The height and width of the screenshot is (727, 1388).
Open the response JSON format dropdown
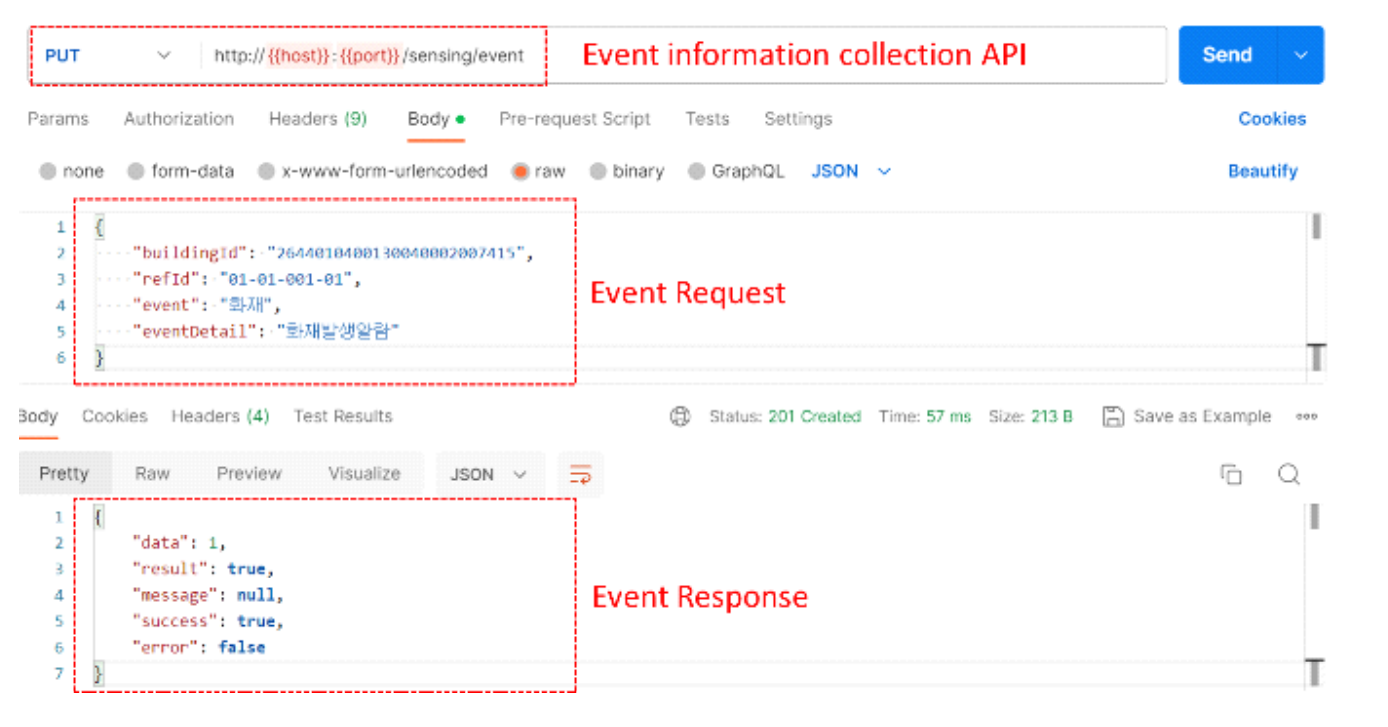click(489, 475)
